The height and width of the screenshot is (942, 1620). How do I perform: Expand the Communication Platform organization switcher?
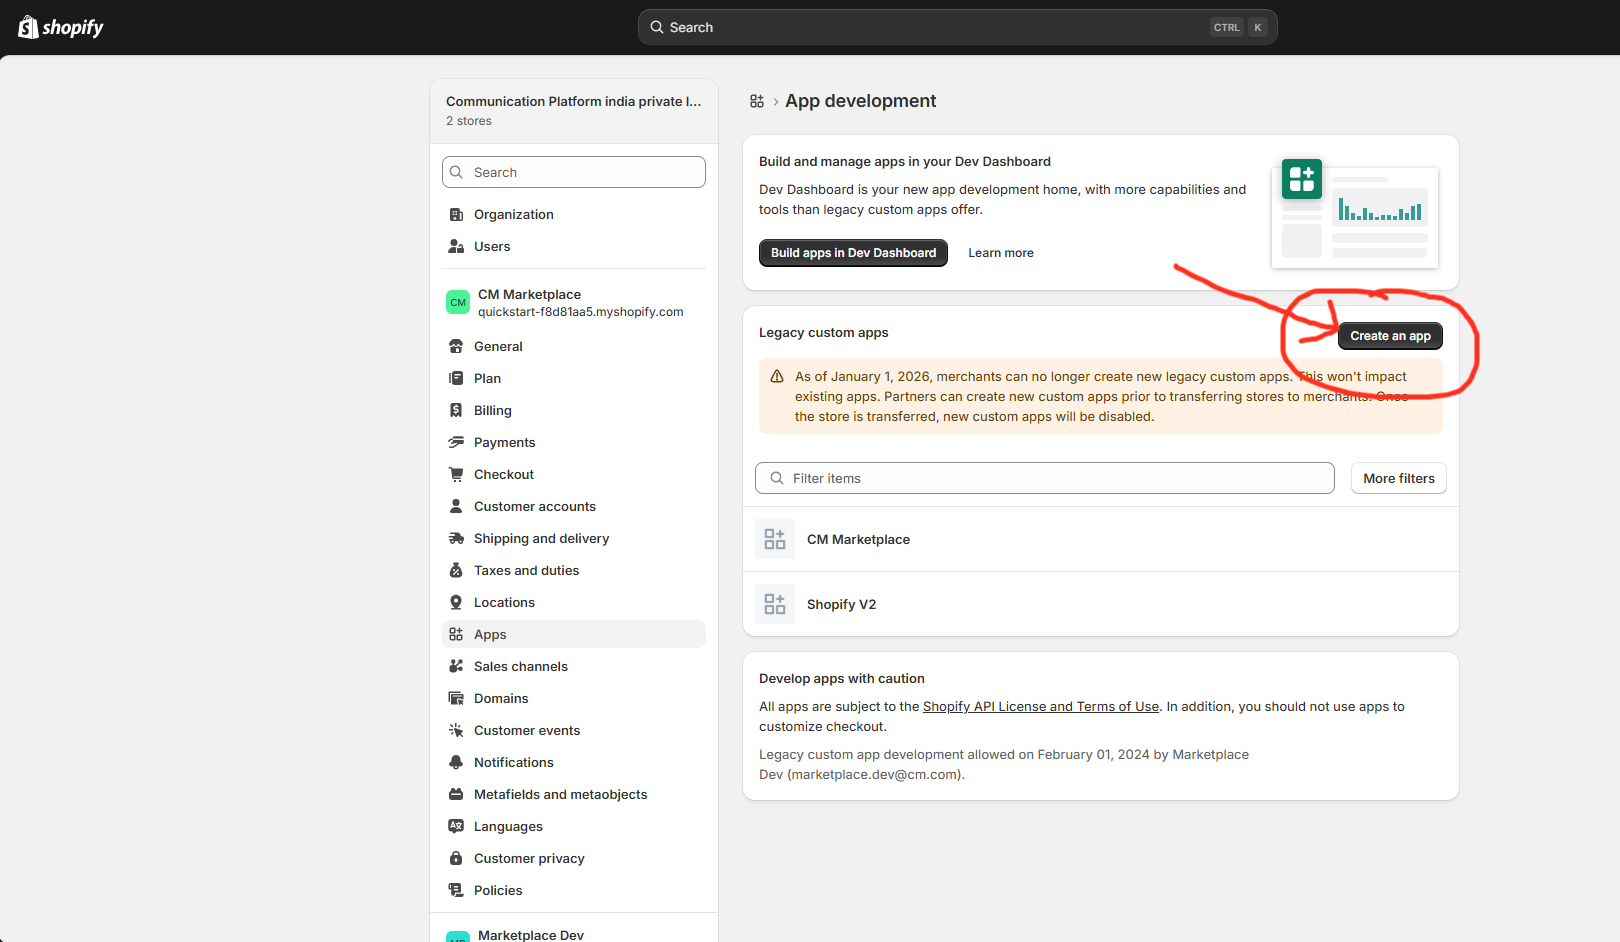574,110
